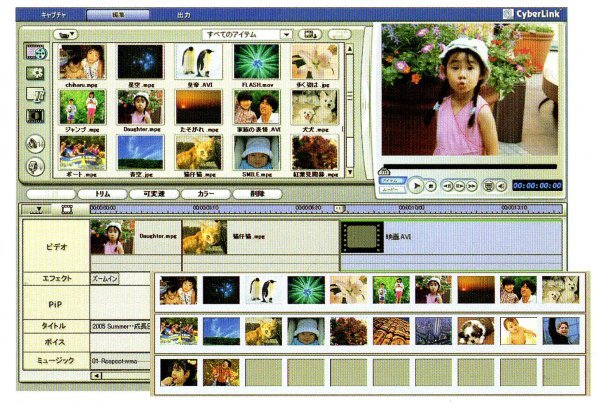Switch to the キャプチャ tab
The width and height of the screenshot is (600, 405).
[53, 15]
